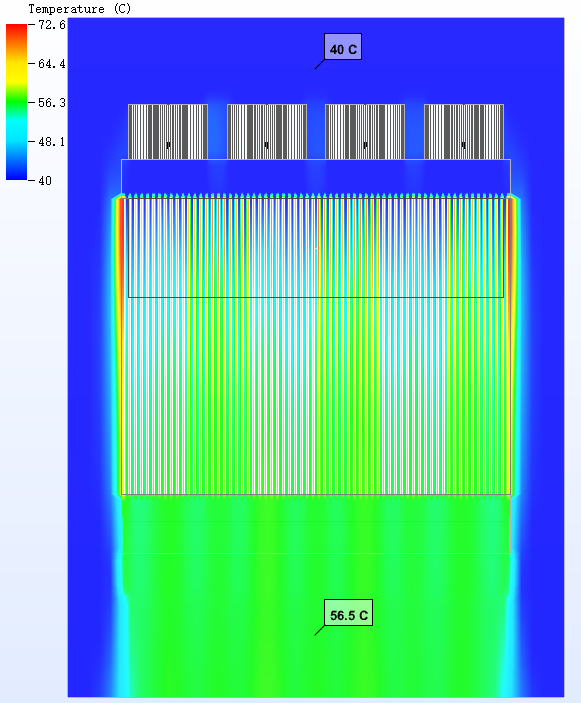Pick the red top of the color legend
The image size is (581, 703).
(17, 30)
